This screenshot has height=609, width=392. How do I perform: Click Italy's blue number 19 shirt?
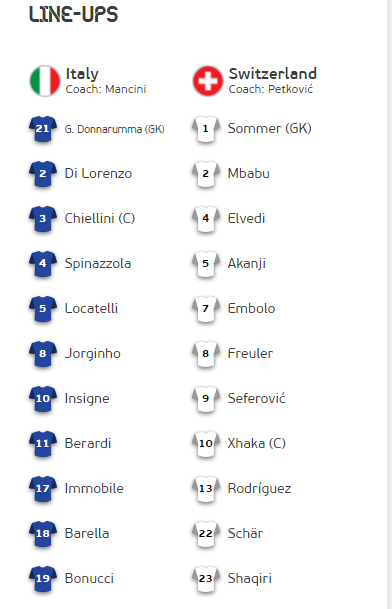pyautogui.click(x=43, y=579)
